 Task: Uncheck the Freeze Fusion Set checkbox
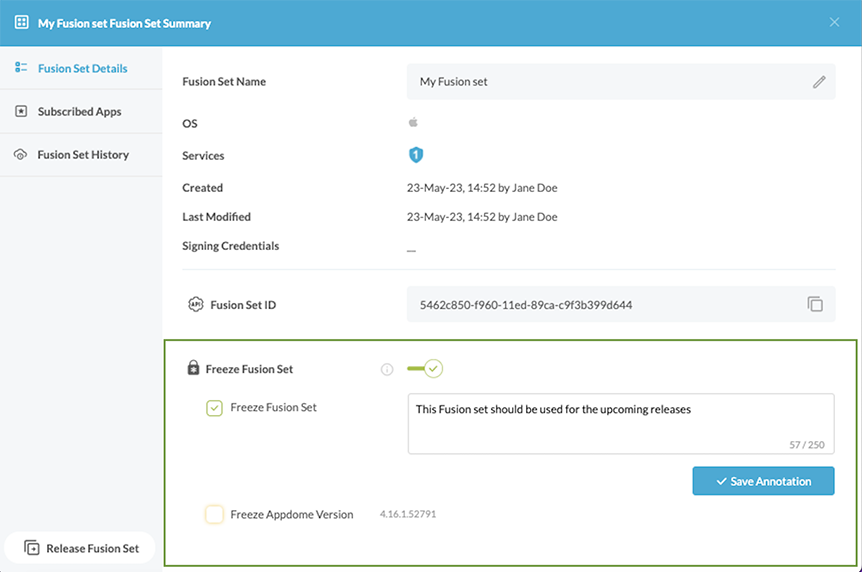coord(214,408)
